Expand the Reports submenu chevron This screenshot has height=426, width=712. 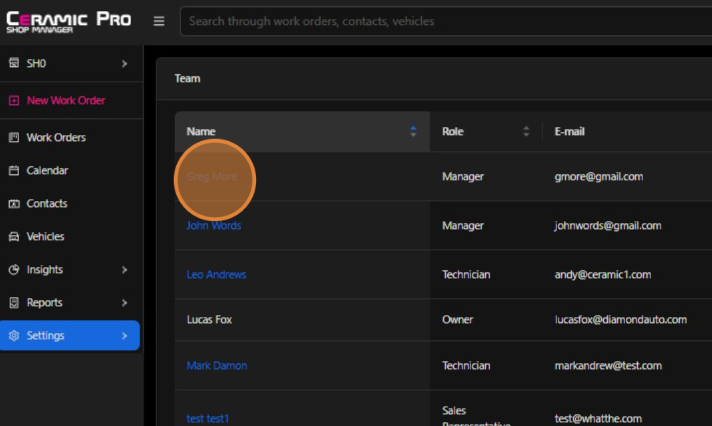124,302
